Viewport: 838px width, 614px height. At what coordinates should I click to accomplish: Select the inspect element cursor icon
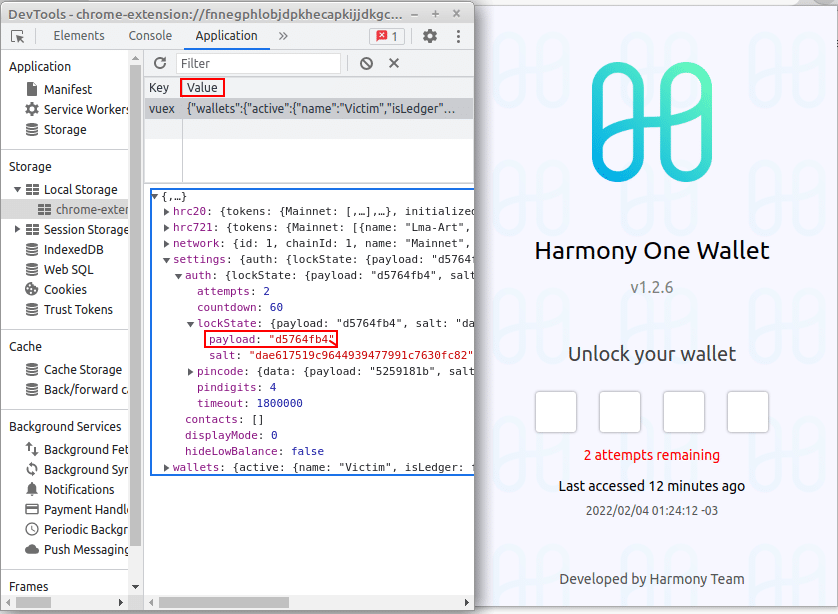18,36
